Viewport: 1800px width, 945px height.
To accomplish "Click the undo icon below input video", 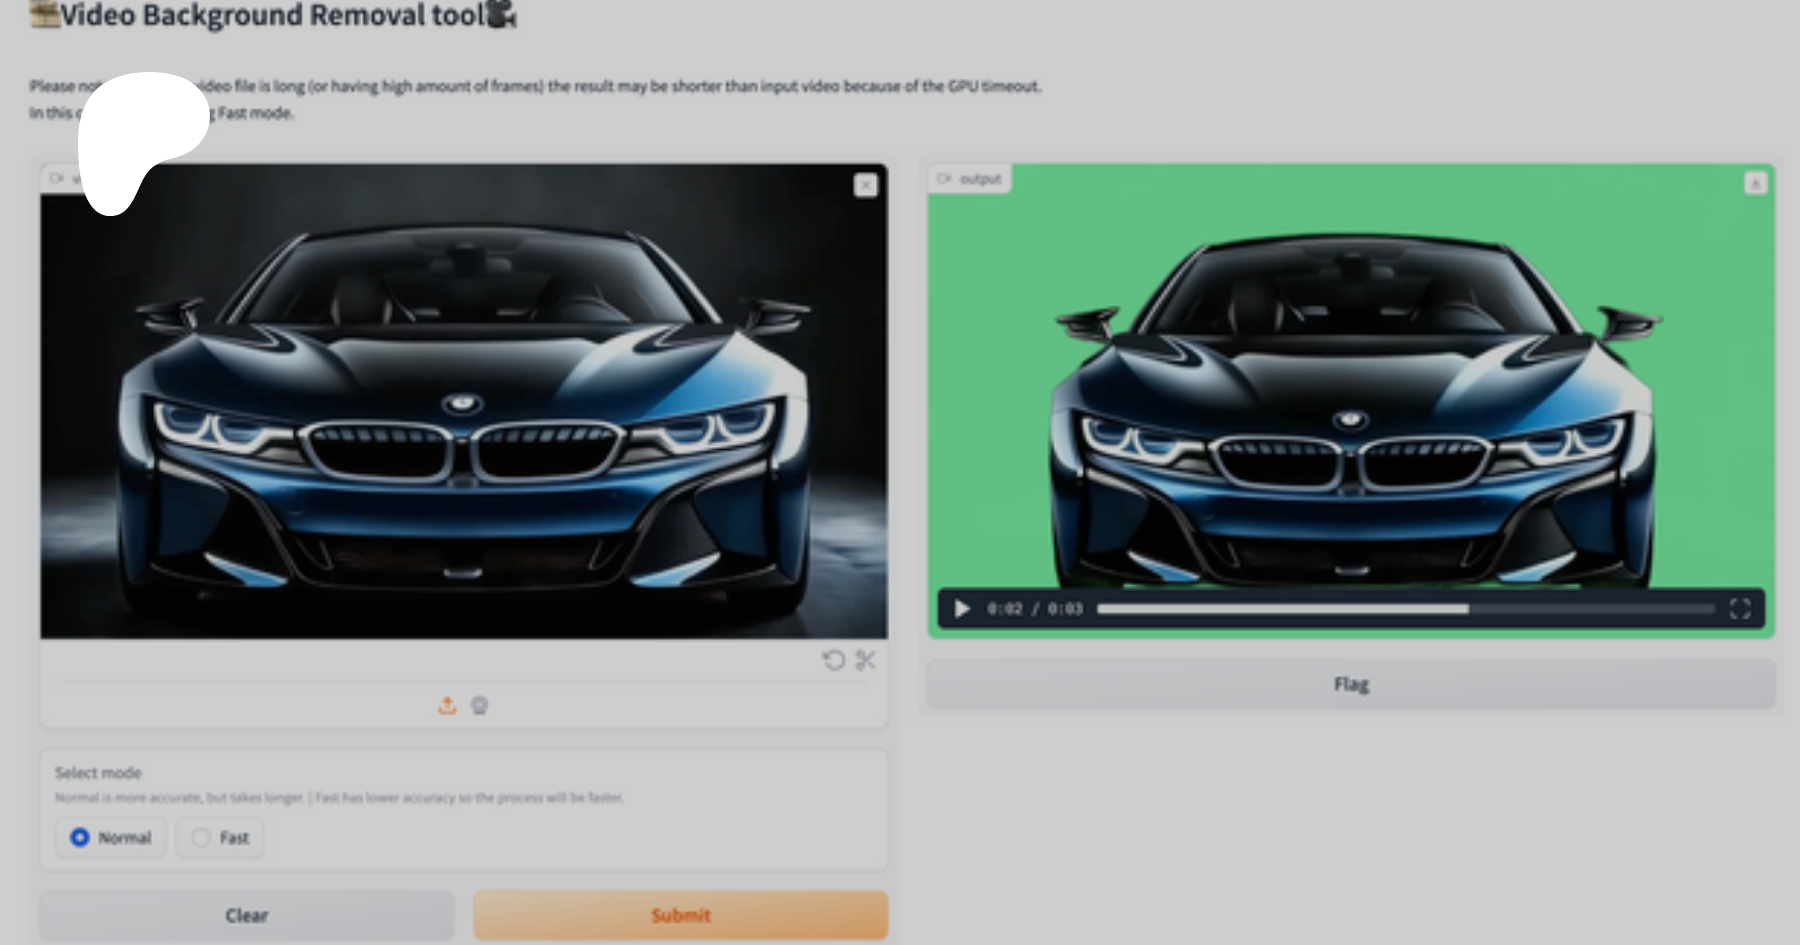I will point(833,660).
